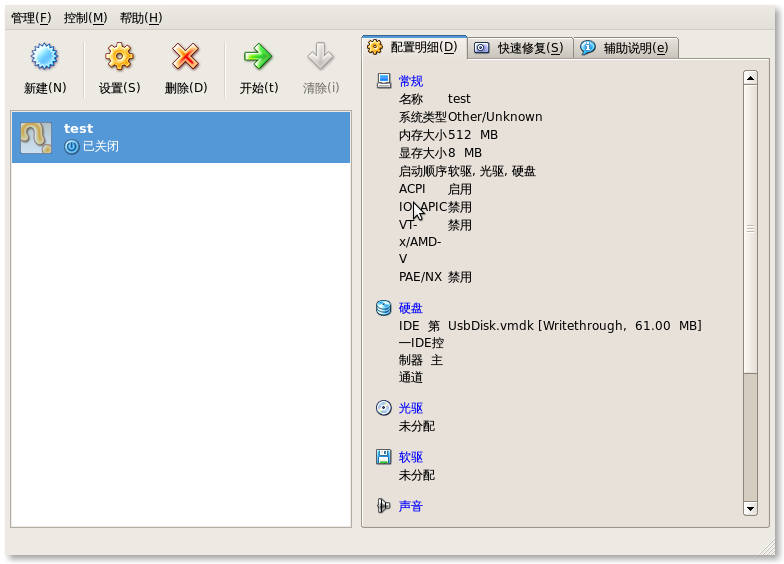Click the test VM OS icon
The height and width of the screenshot is (564, 784).
36,138
